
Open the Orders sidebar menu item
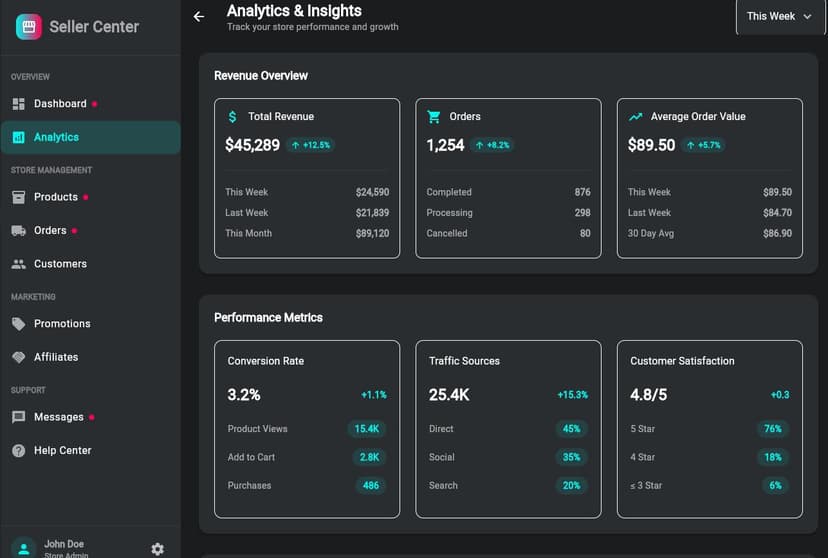tap(50, 231)
